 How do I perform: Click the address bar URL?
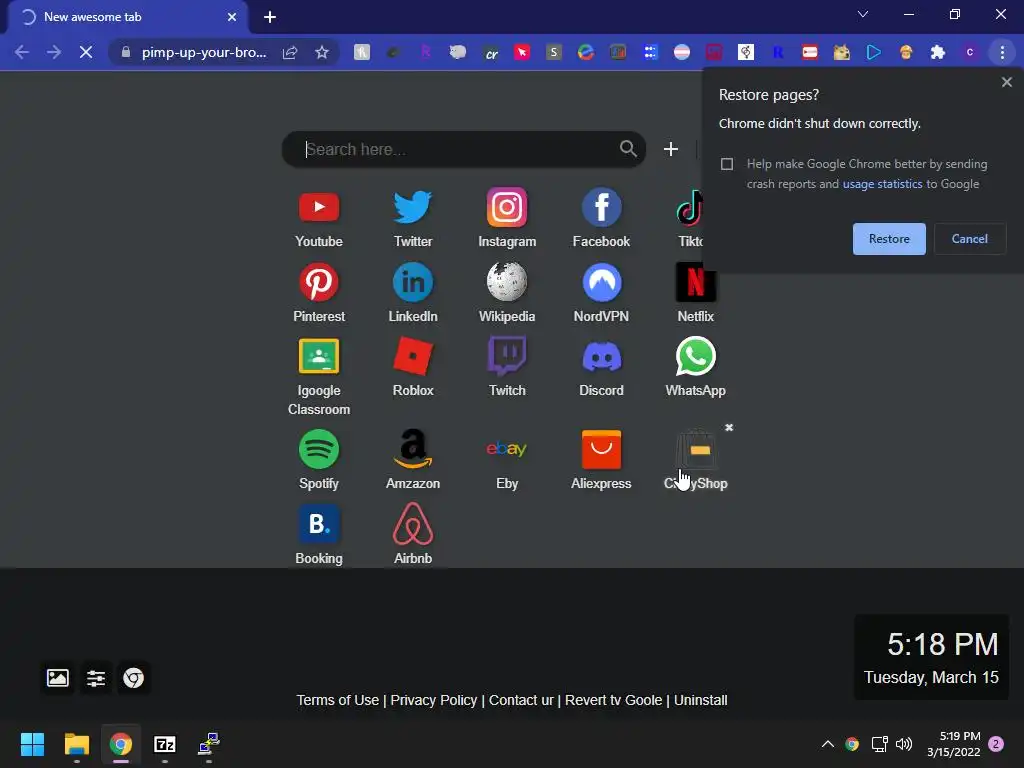(x=204, y=52)
